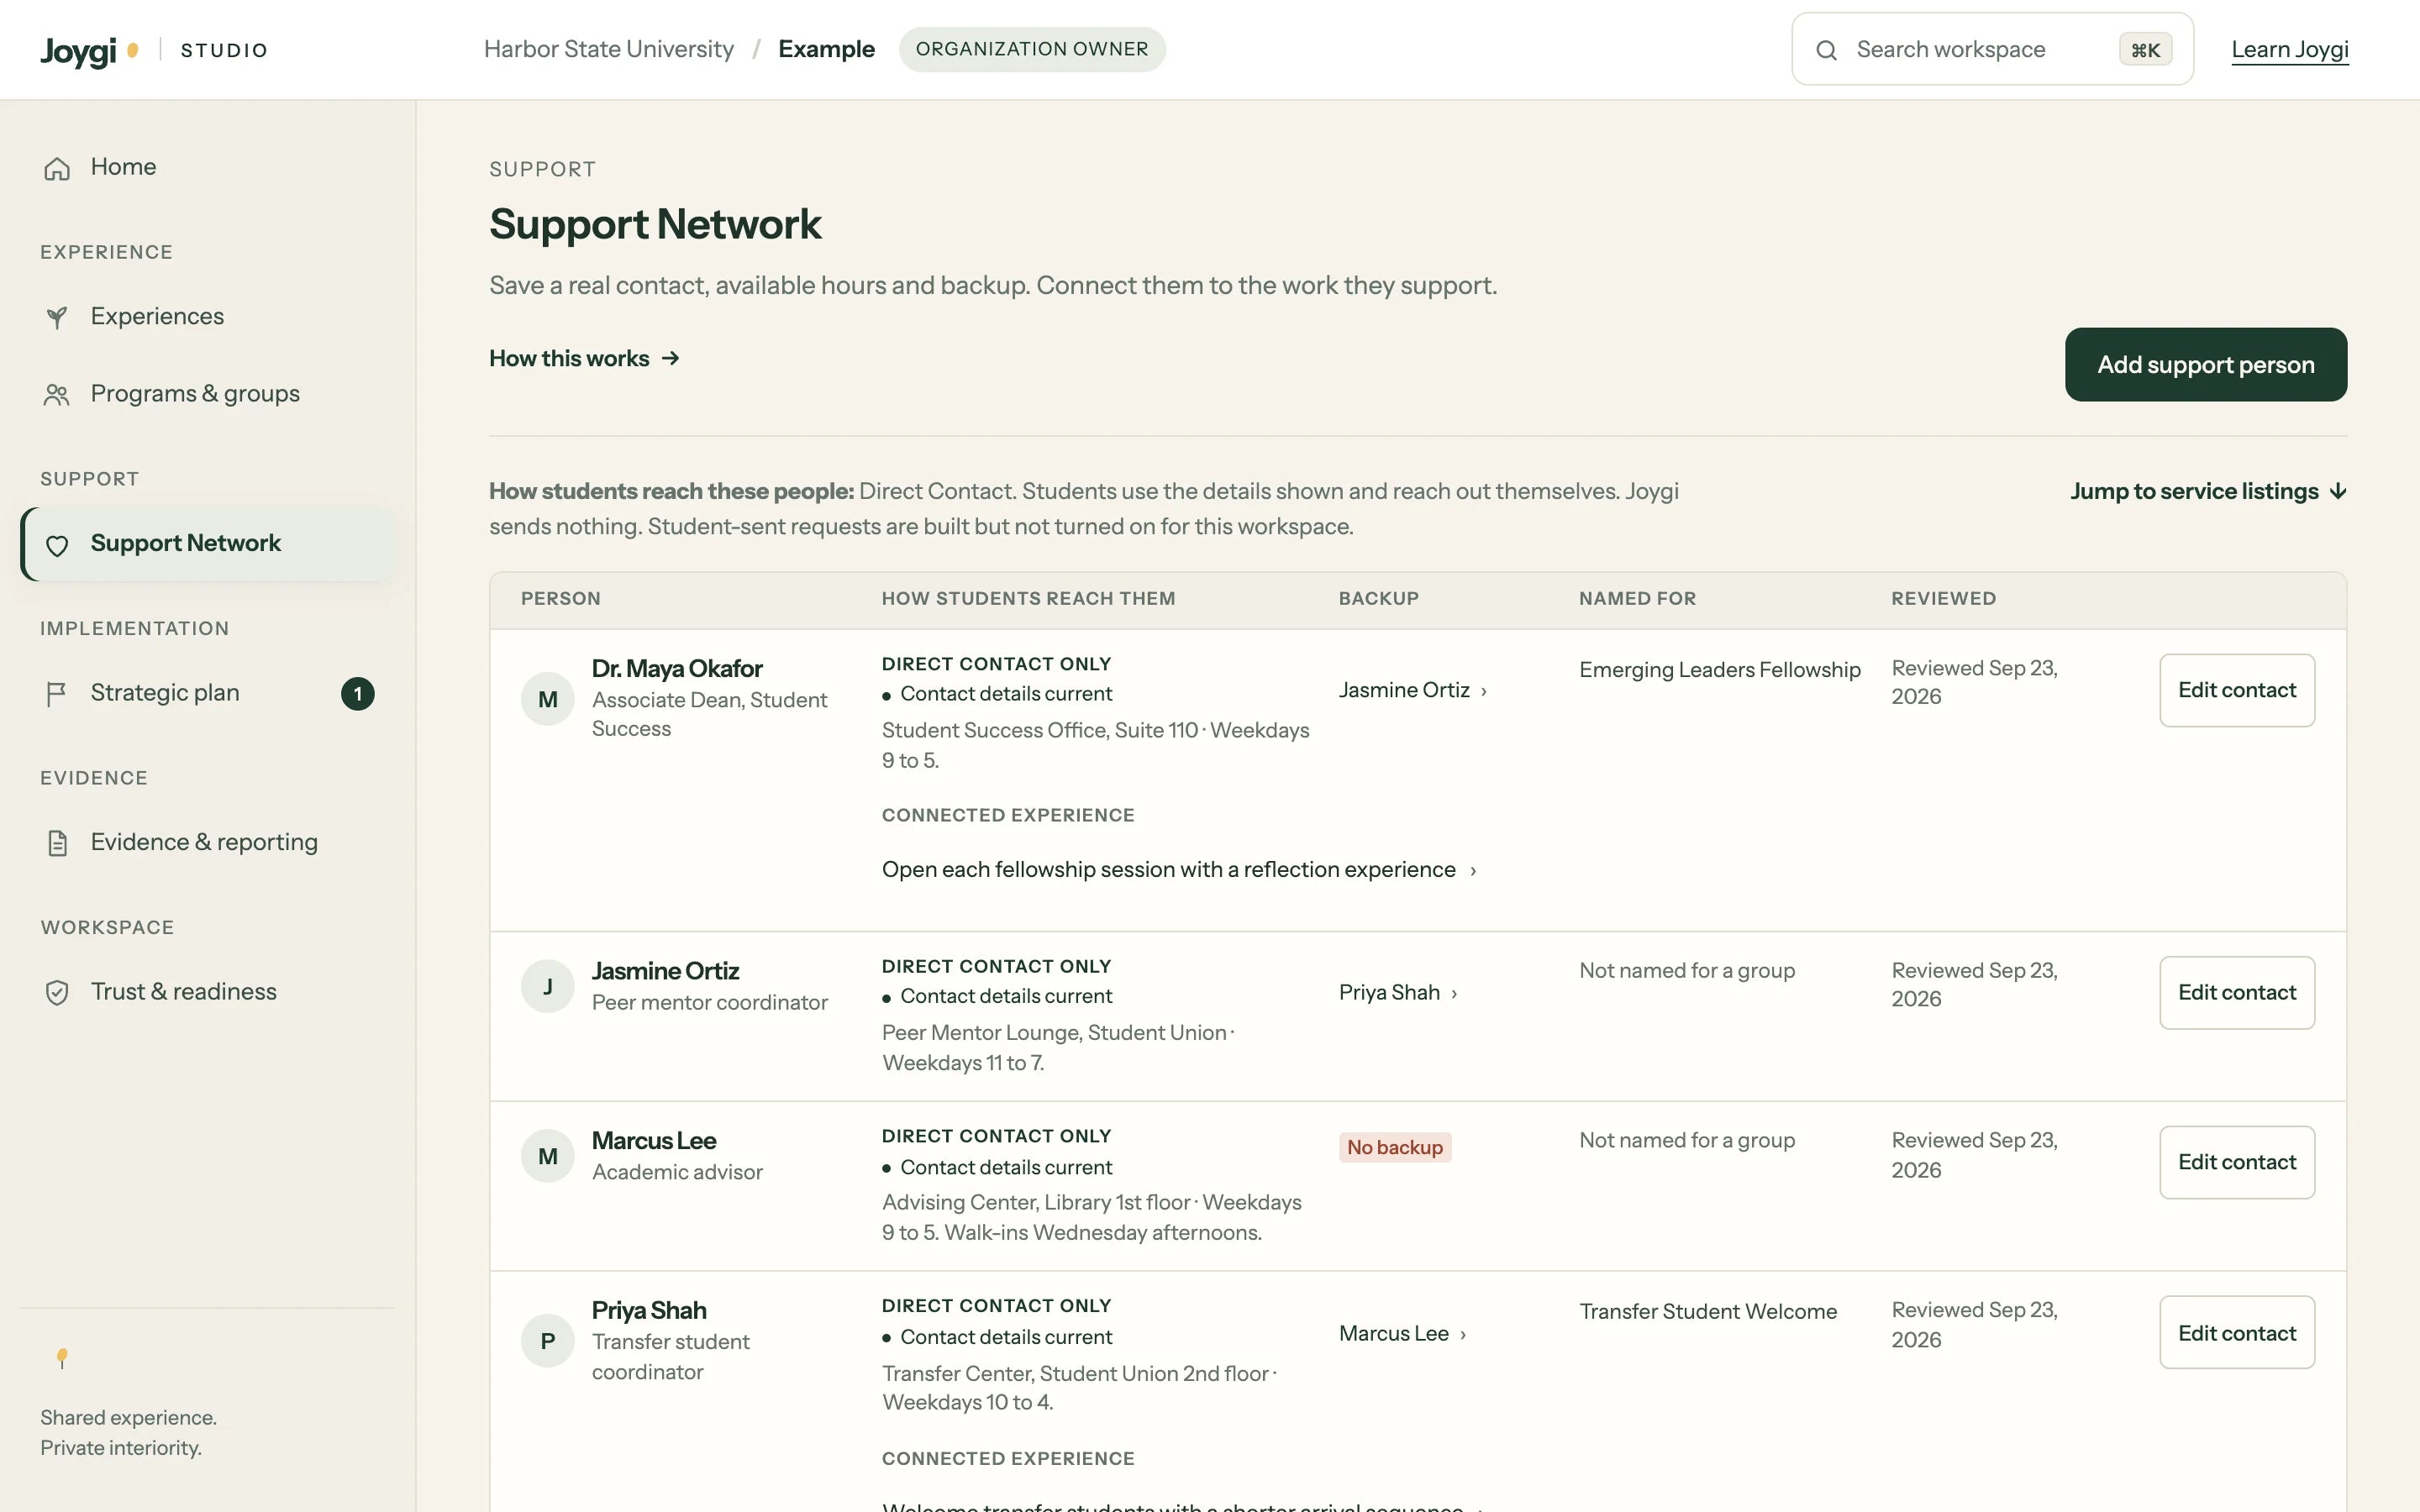
Task: Click the Support Network heart icon
Action: tap(57, 545)
